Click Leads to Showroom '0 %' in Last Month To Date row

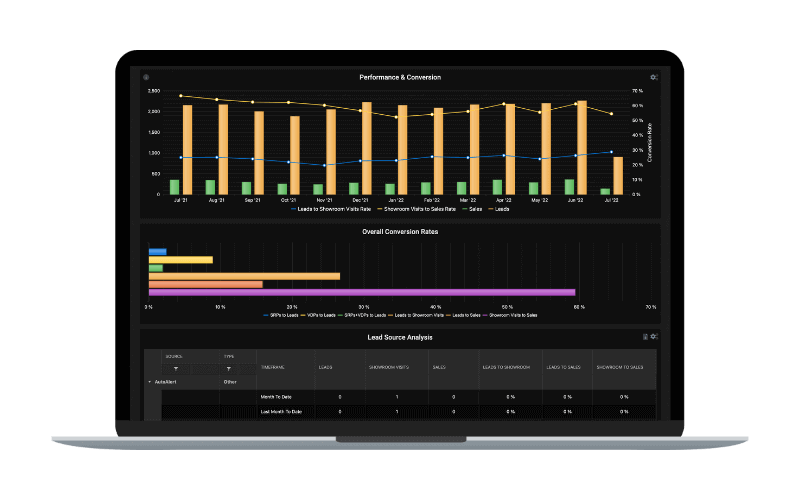pyautogui.click(x=511, y=412)
